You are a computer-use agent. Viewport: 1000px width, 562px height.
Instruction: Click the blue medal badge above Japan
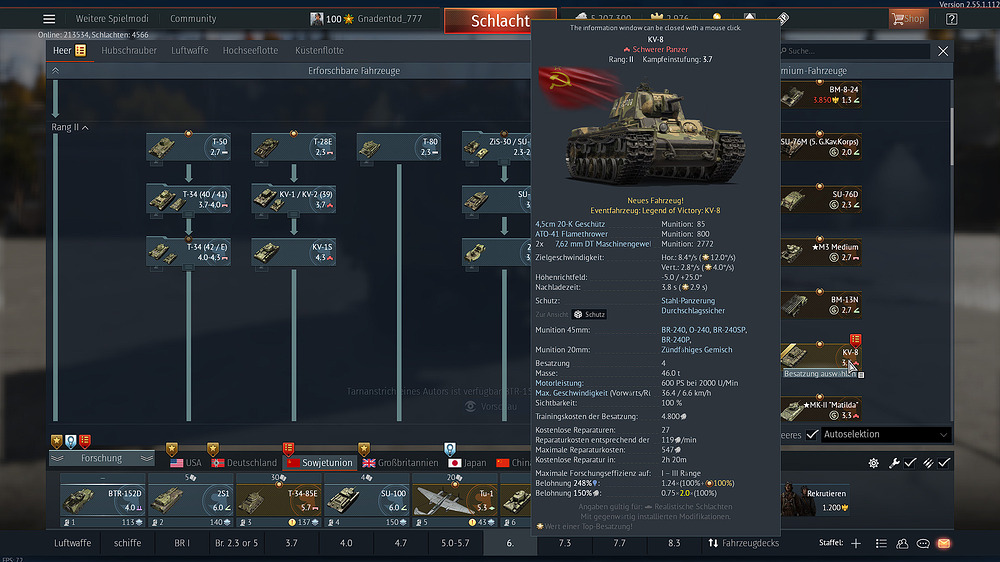(x=450, y=449)
